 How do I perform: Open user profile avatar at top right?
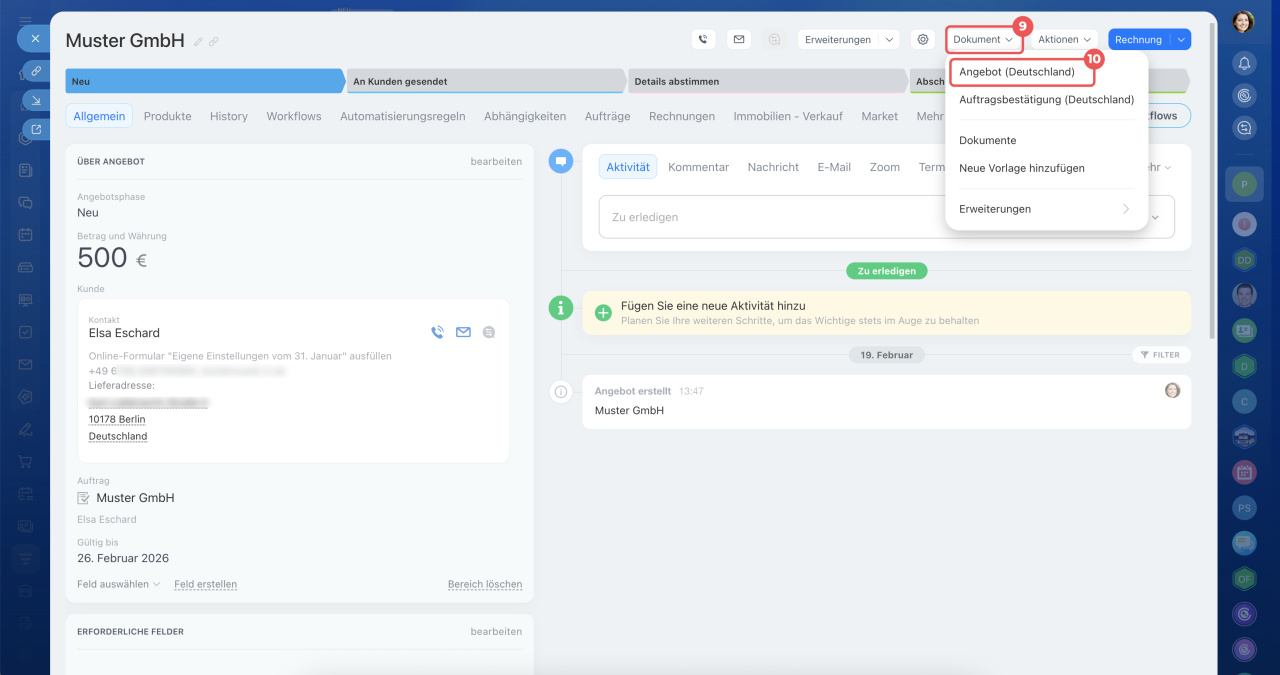pos(1243,22)
